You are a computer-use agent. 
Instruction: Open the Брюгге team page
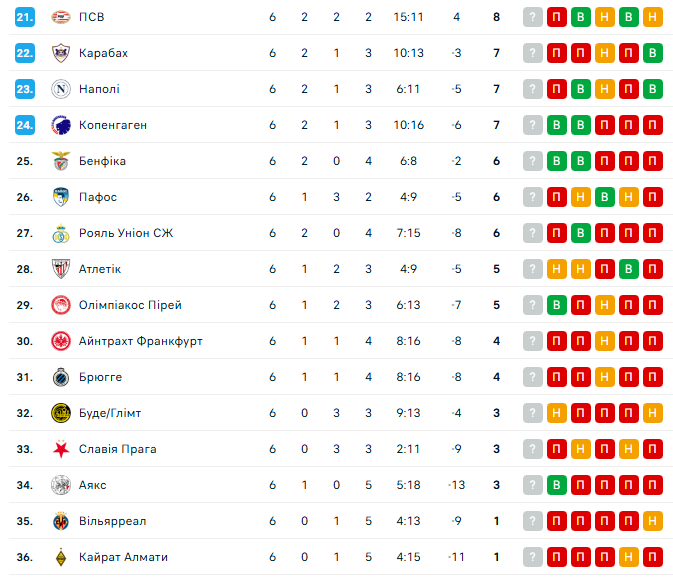(100, 377)
